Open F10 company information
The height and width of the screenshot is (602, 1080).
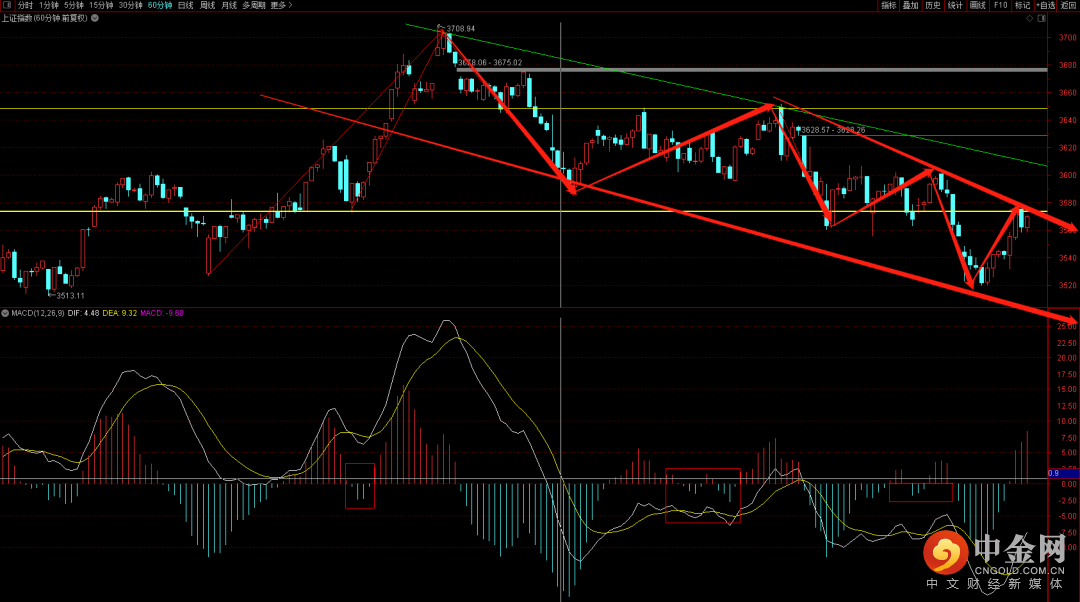click(x=999, y=5)
